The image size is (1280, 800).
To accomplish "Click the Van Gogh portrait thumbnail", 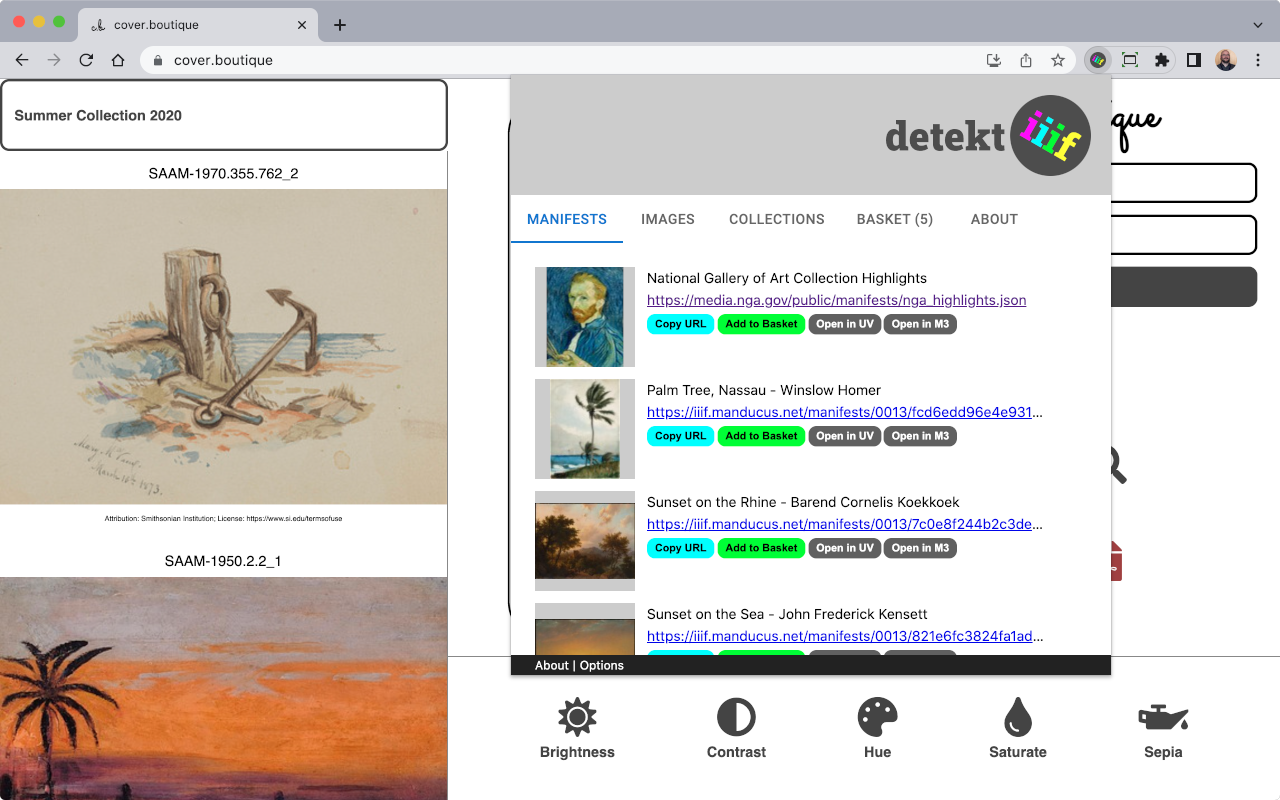I will tap(585, 317).
